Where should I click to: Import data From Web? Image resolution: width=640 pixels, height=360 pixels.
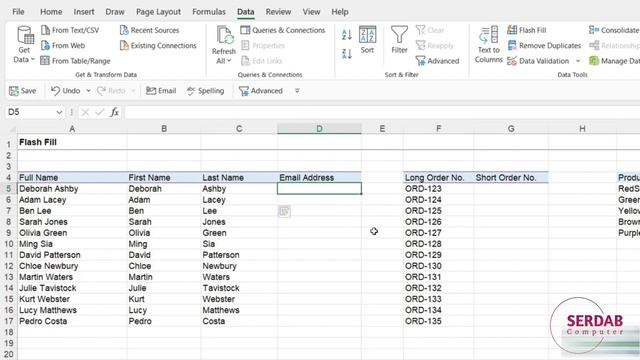(63, 45)
